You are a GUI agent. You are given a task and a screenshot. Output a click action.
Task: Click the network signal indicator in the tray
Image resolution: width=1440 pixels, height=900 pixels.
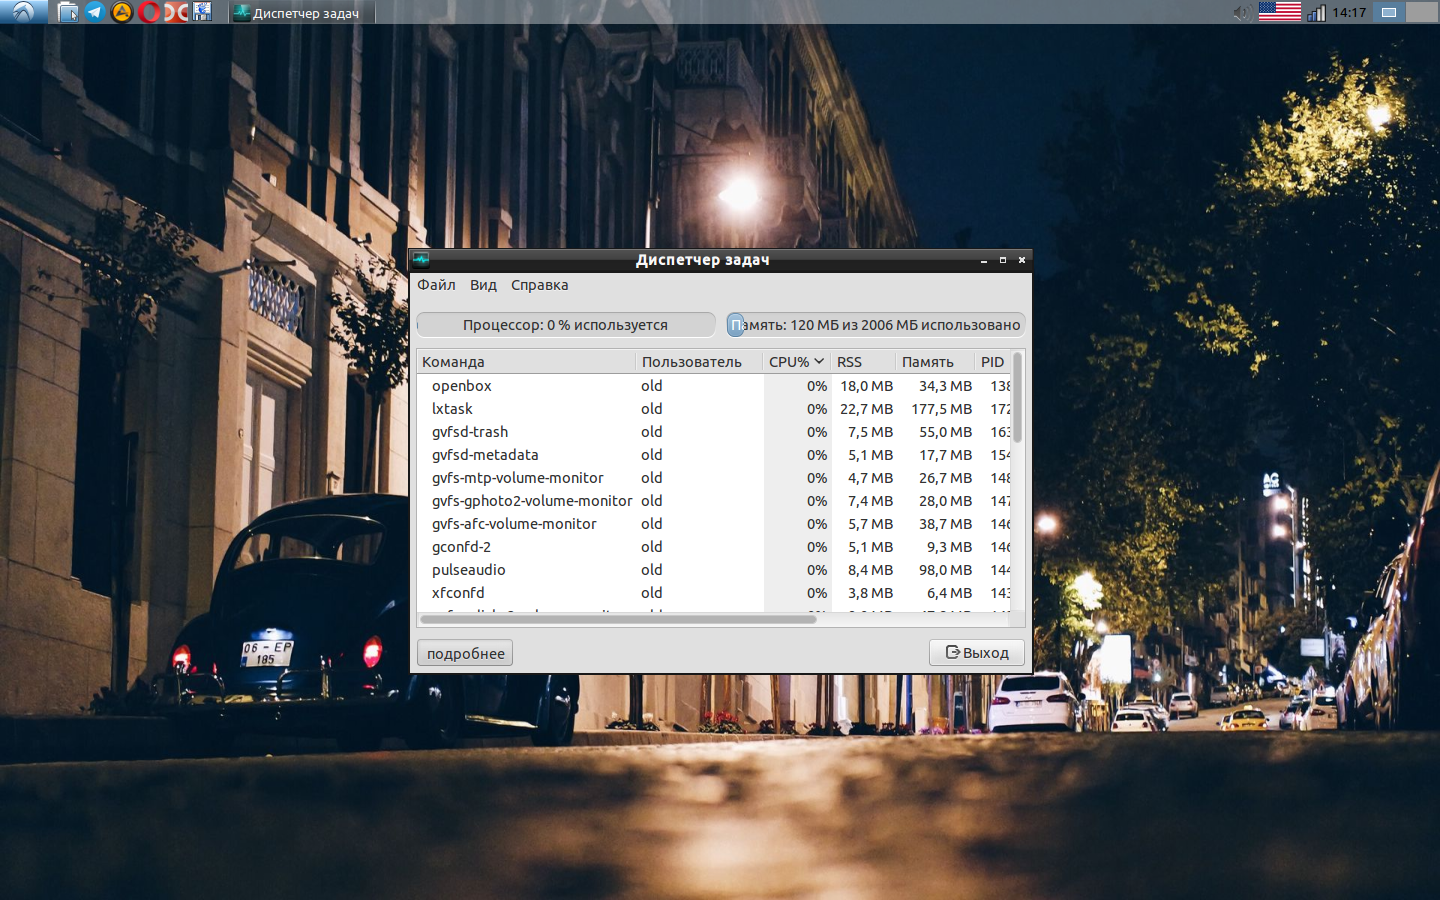pos(1317,12)
